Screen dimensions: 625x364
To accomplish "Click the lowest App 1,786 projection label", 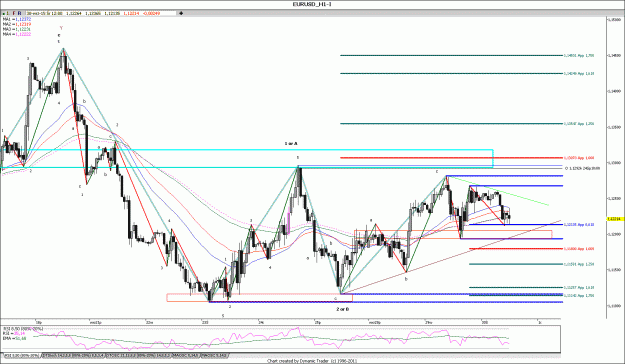I will click(579, 295).
